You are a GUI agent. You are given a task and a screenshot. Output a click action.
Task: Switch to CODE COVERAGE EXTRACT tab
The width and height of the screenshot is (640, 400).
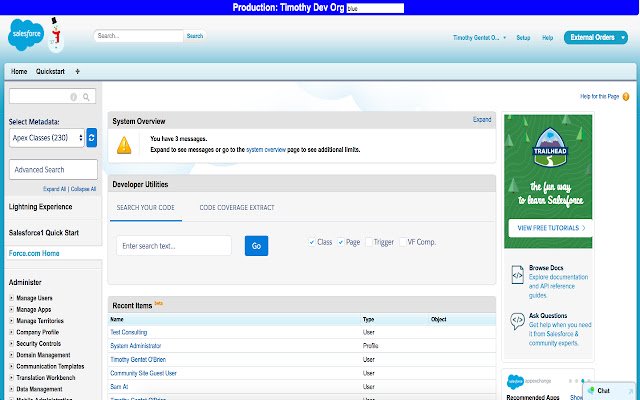pyautogui.click(x=237, y=208)
